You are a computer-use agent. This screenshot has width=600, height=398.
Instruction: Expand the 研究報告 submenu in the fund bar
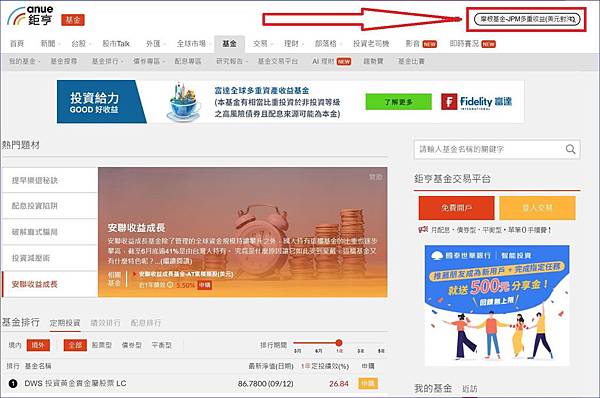[232, 61]
